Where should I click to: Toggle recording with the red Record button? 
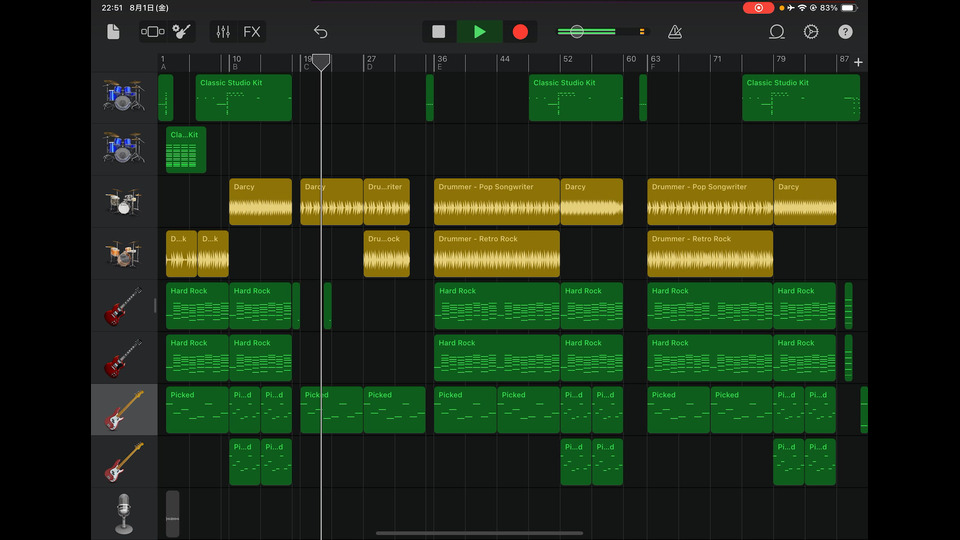tap(520, 32)
